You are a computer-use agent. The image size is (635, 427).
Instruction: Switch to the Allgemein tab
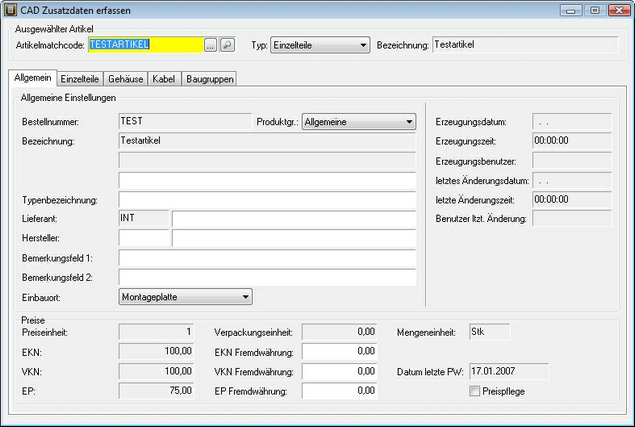pos(33,78)
